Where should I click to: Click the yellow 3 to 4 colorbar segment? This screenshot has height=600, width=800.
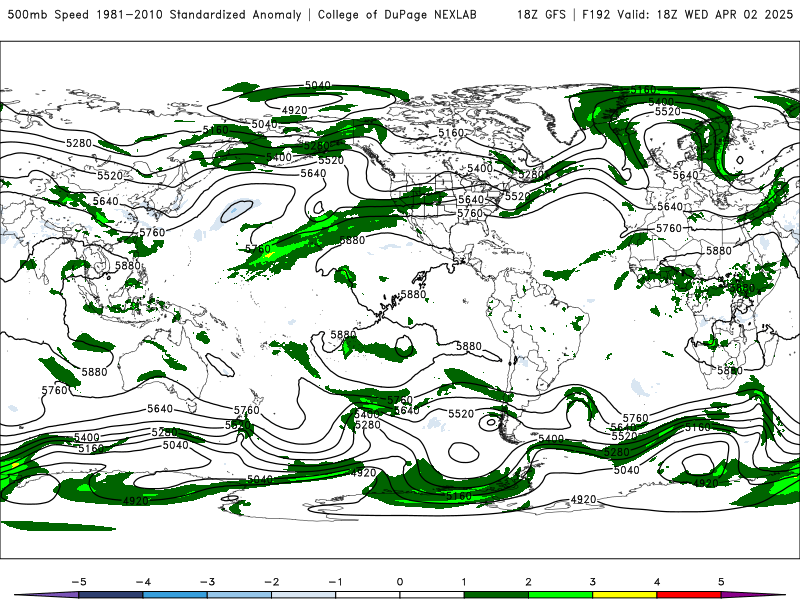pos(624,595)
